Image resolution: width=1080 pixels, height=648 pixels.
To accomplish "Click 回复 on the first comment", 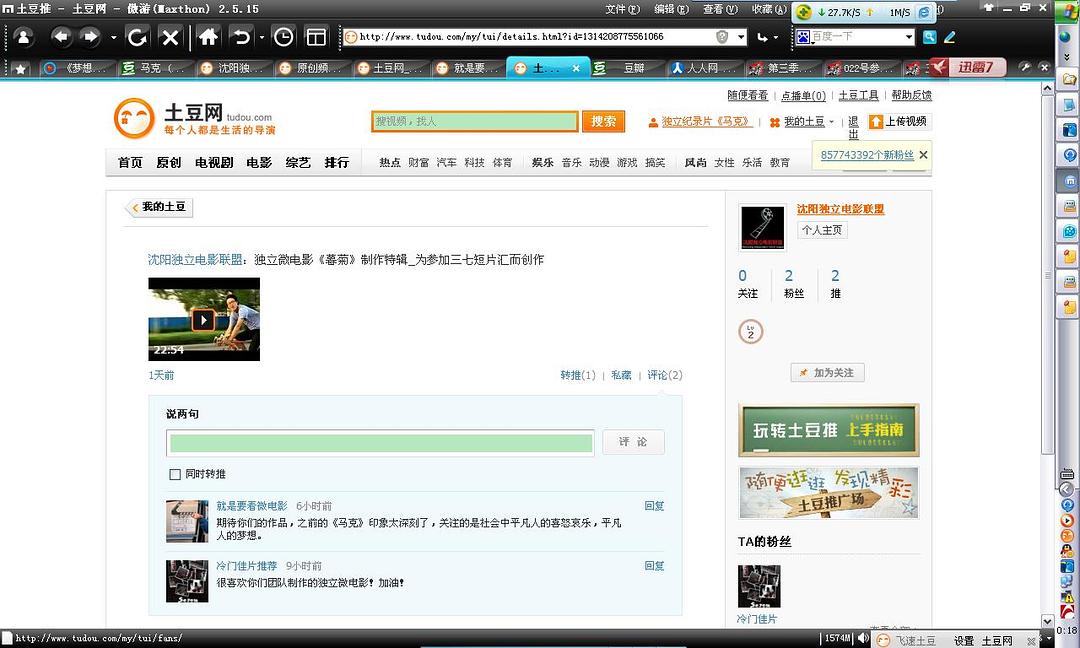I will click(x=654, y=506).
